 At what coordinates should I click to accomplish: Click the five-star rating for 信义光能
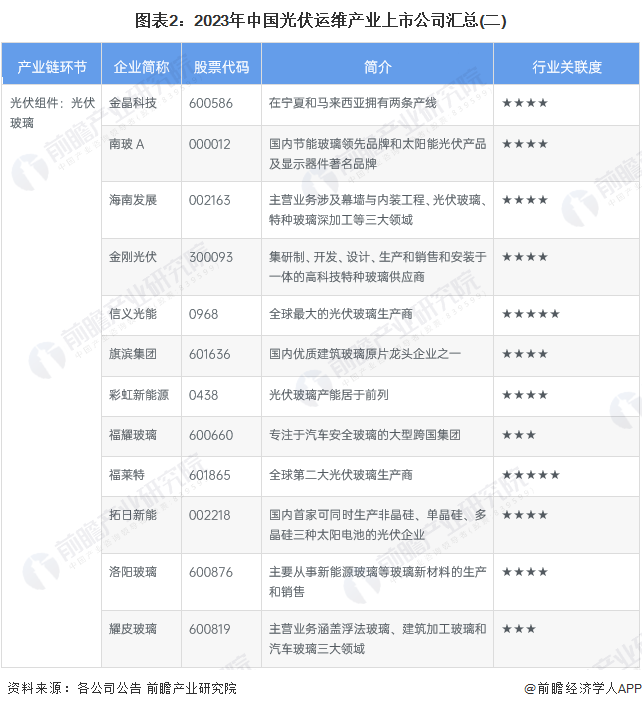(x=531, y=313)
